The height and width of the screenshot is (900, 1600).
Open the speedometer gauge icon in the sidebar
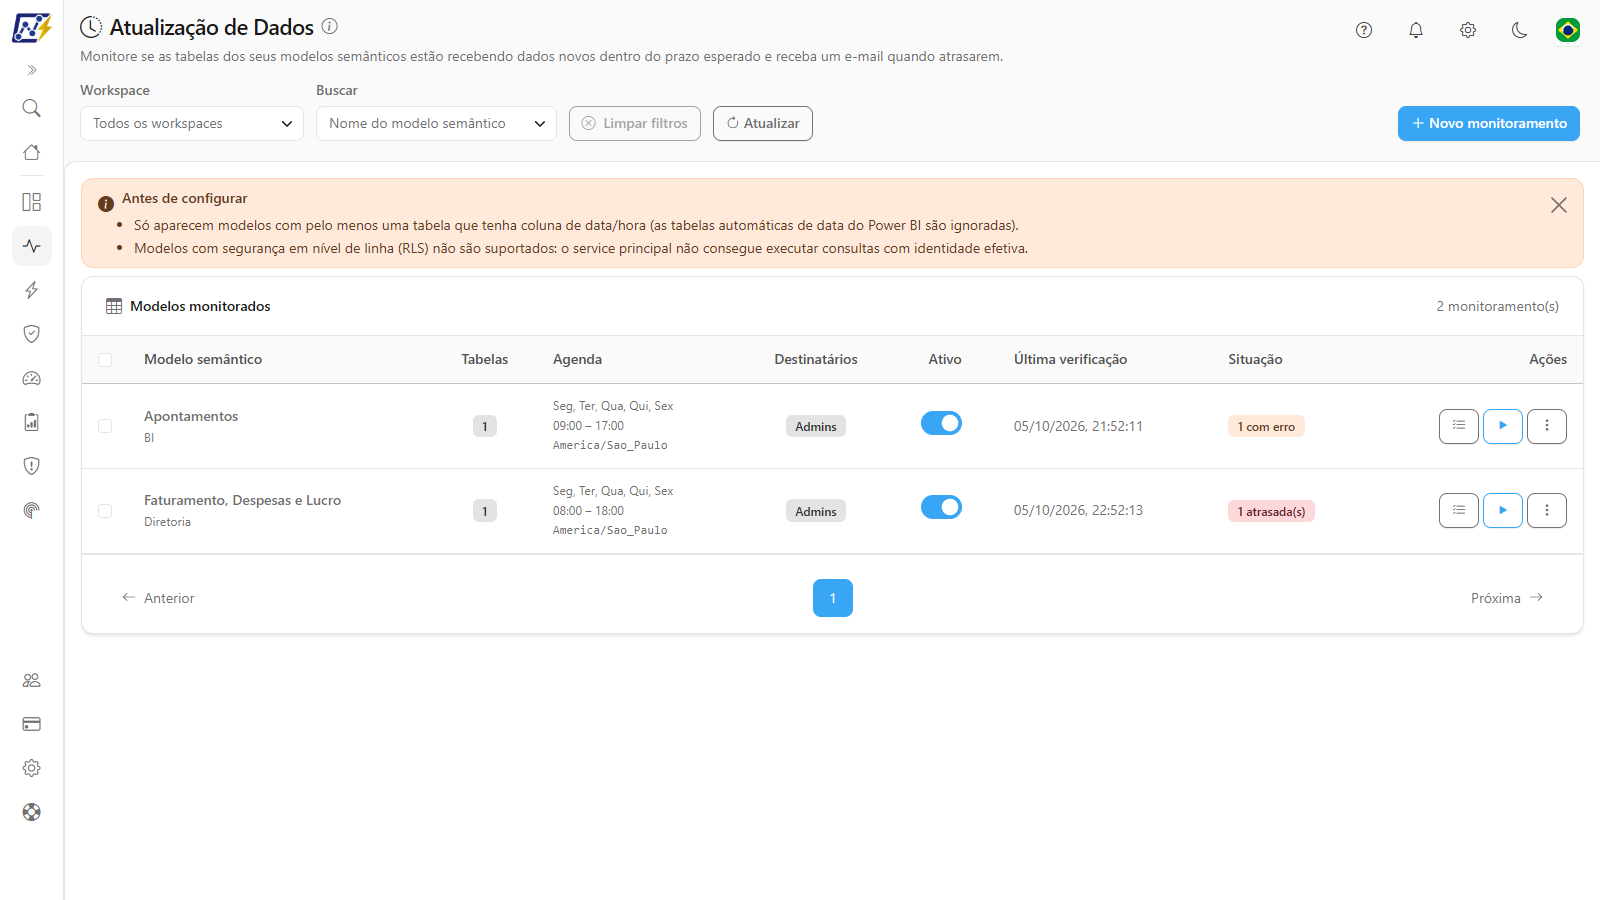pos(32,378)
